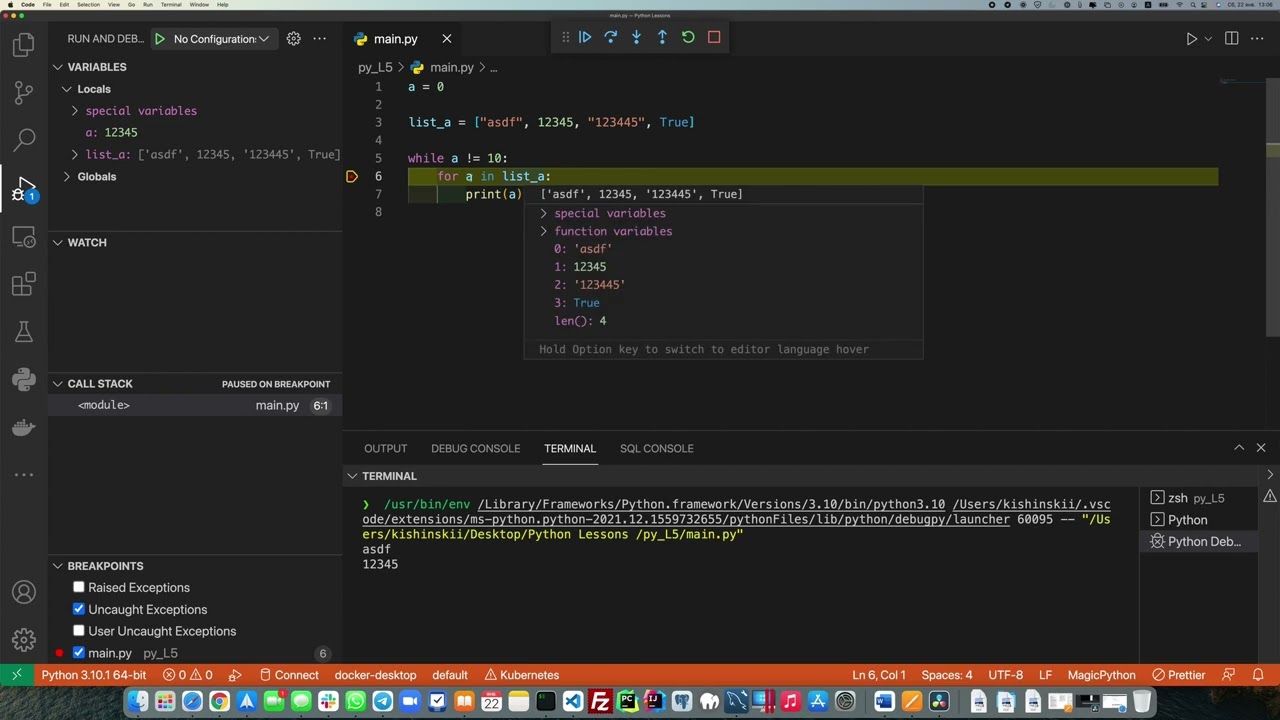Restart the debug session
The height and width of the screenshot is (720, 1280).
(688, 37)
